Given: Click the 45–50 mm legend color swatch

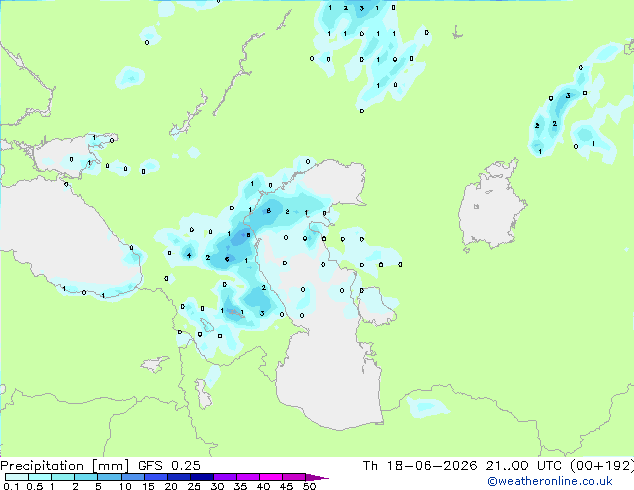Looking at the screenshot, I should pos(294,477).
